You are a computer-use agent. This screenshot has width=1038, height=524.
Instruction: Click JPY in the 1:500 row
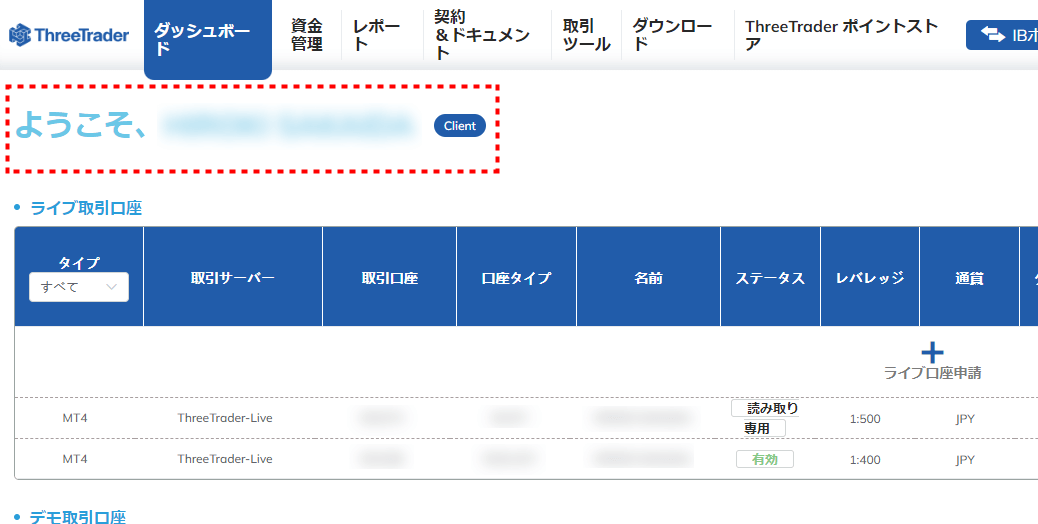[965, 419]
